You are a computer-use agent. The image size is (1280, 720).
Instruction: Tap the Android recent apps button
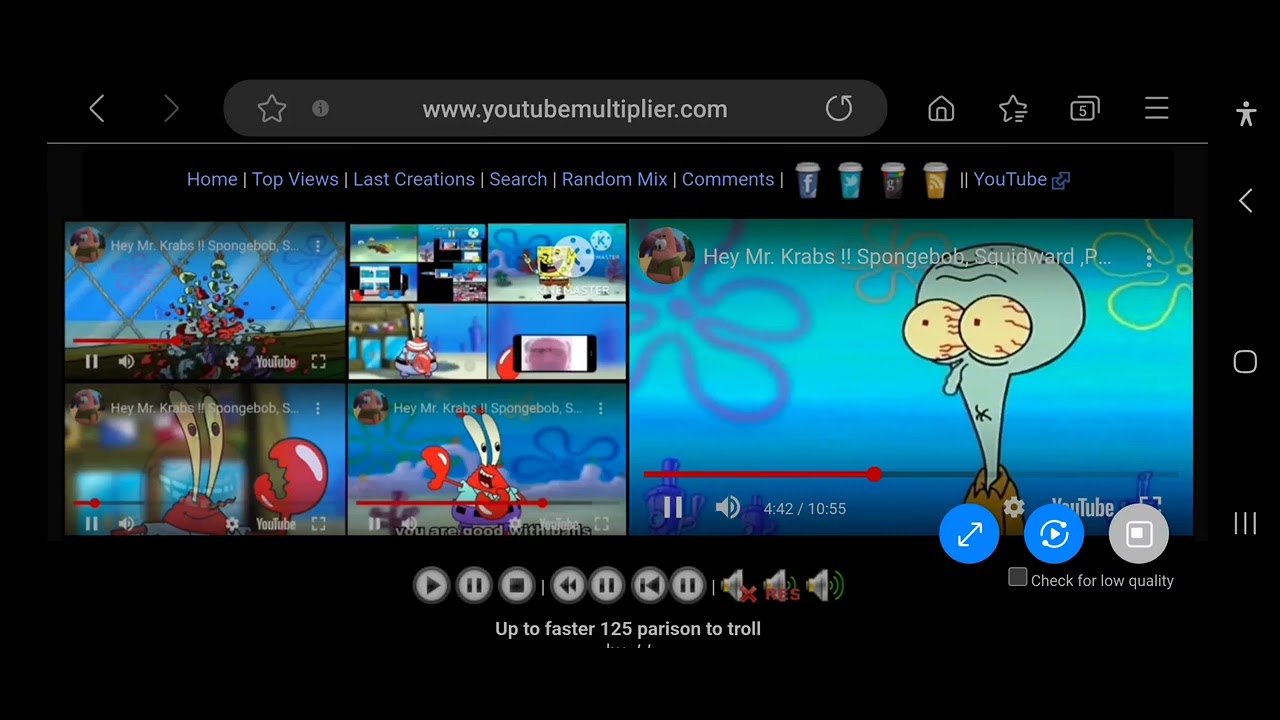[1245, 523]
